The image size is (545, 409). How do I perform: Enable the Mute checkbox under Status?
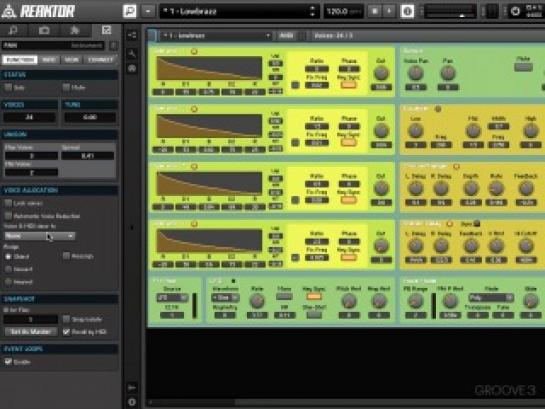point(66,87)
